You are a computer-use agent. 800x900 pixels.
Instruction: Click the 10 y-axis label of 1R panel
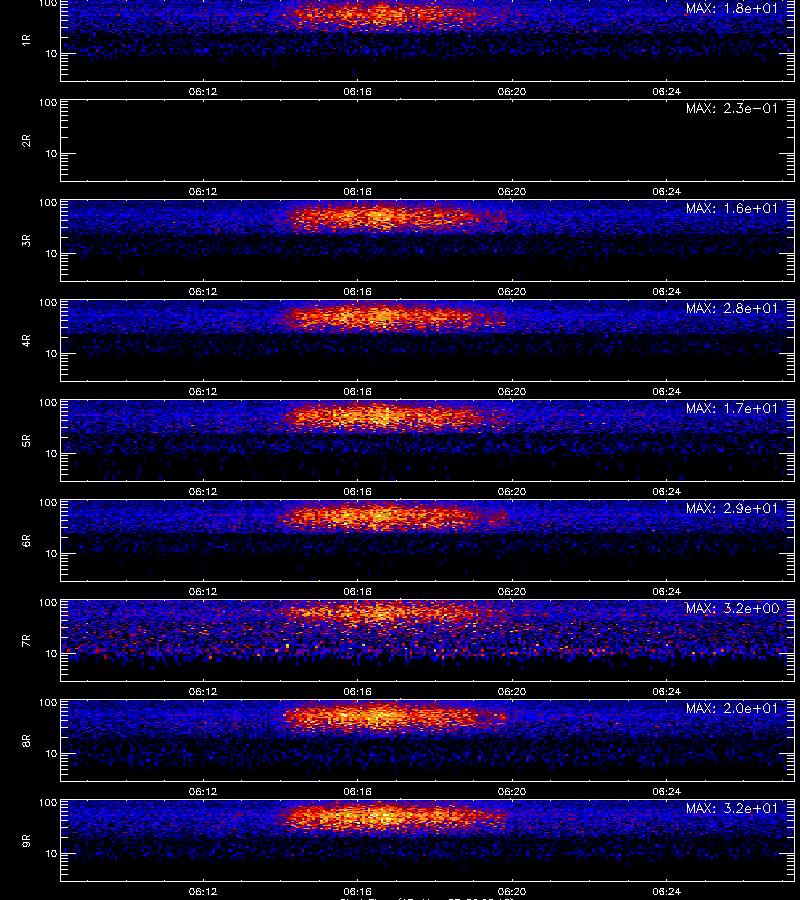click(51, 53)
